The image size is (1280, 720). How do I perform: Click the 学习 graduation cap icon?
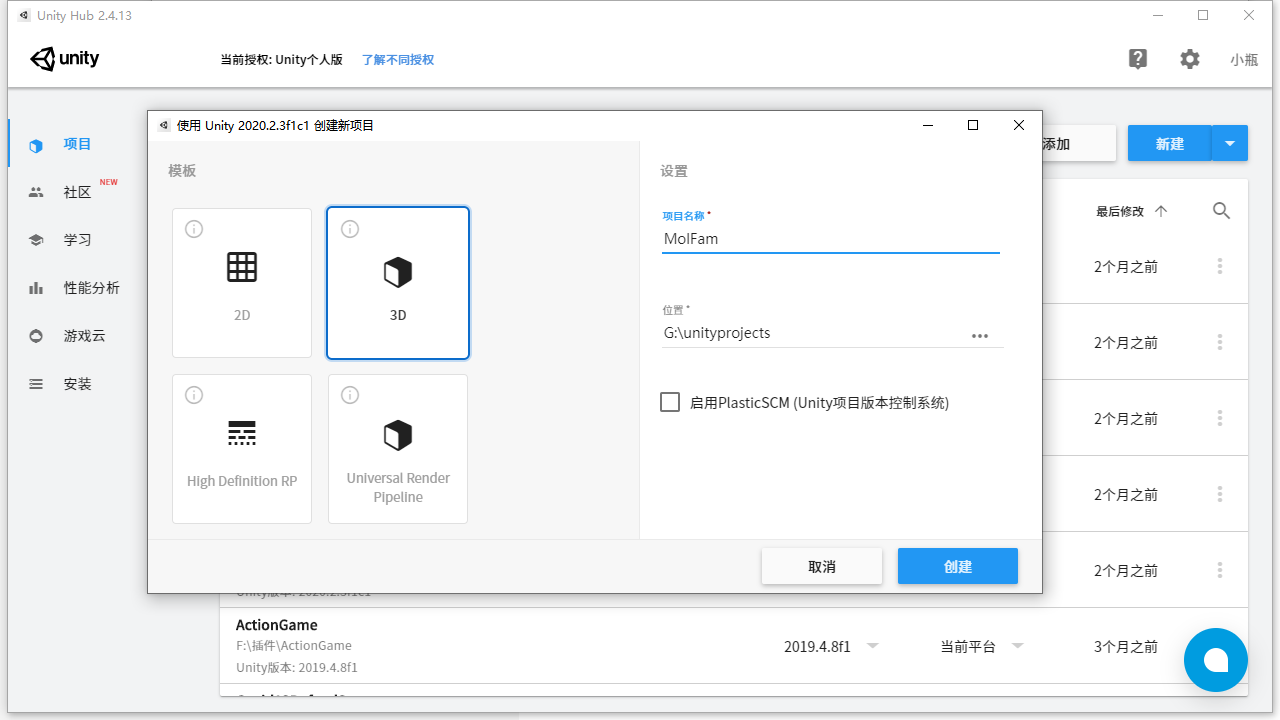point(36,240)
